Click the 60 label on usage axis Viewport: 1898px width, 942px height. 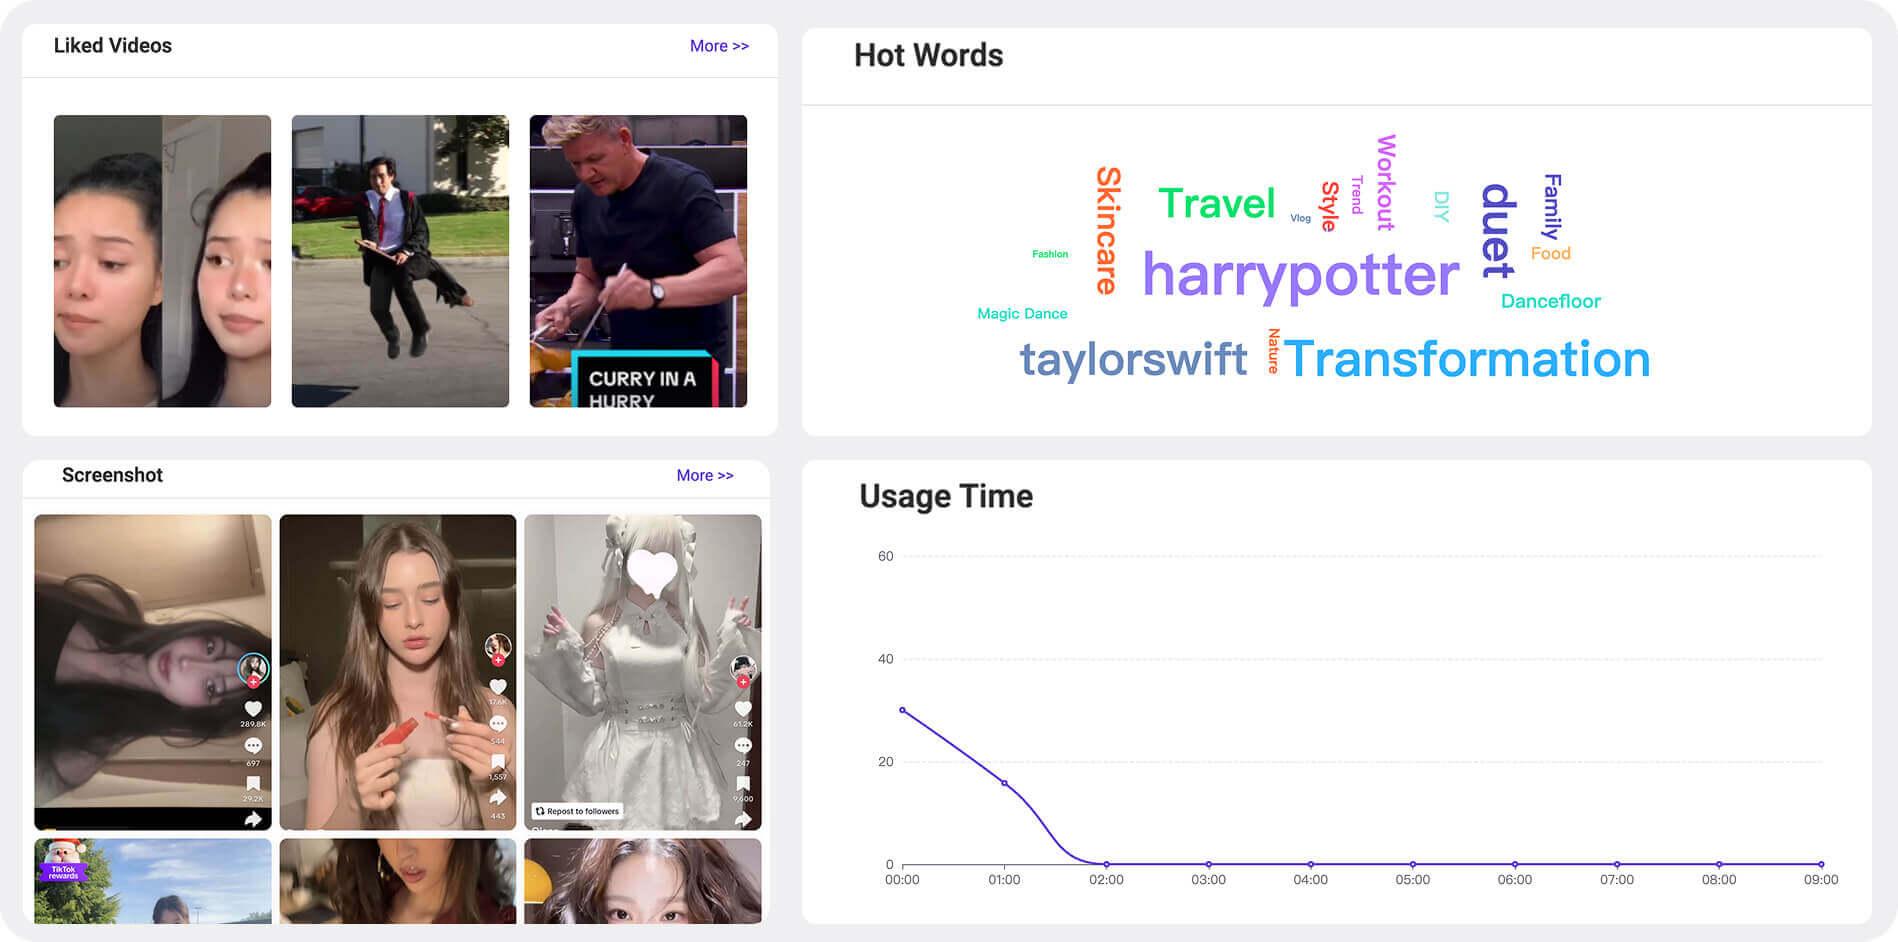click(x=885, y=556)
